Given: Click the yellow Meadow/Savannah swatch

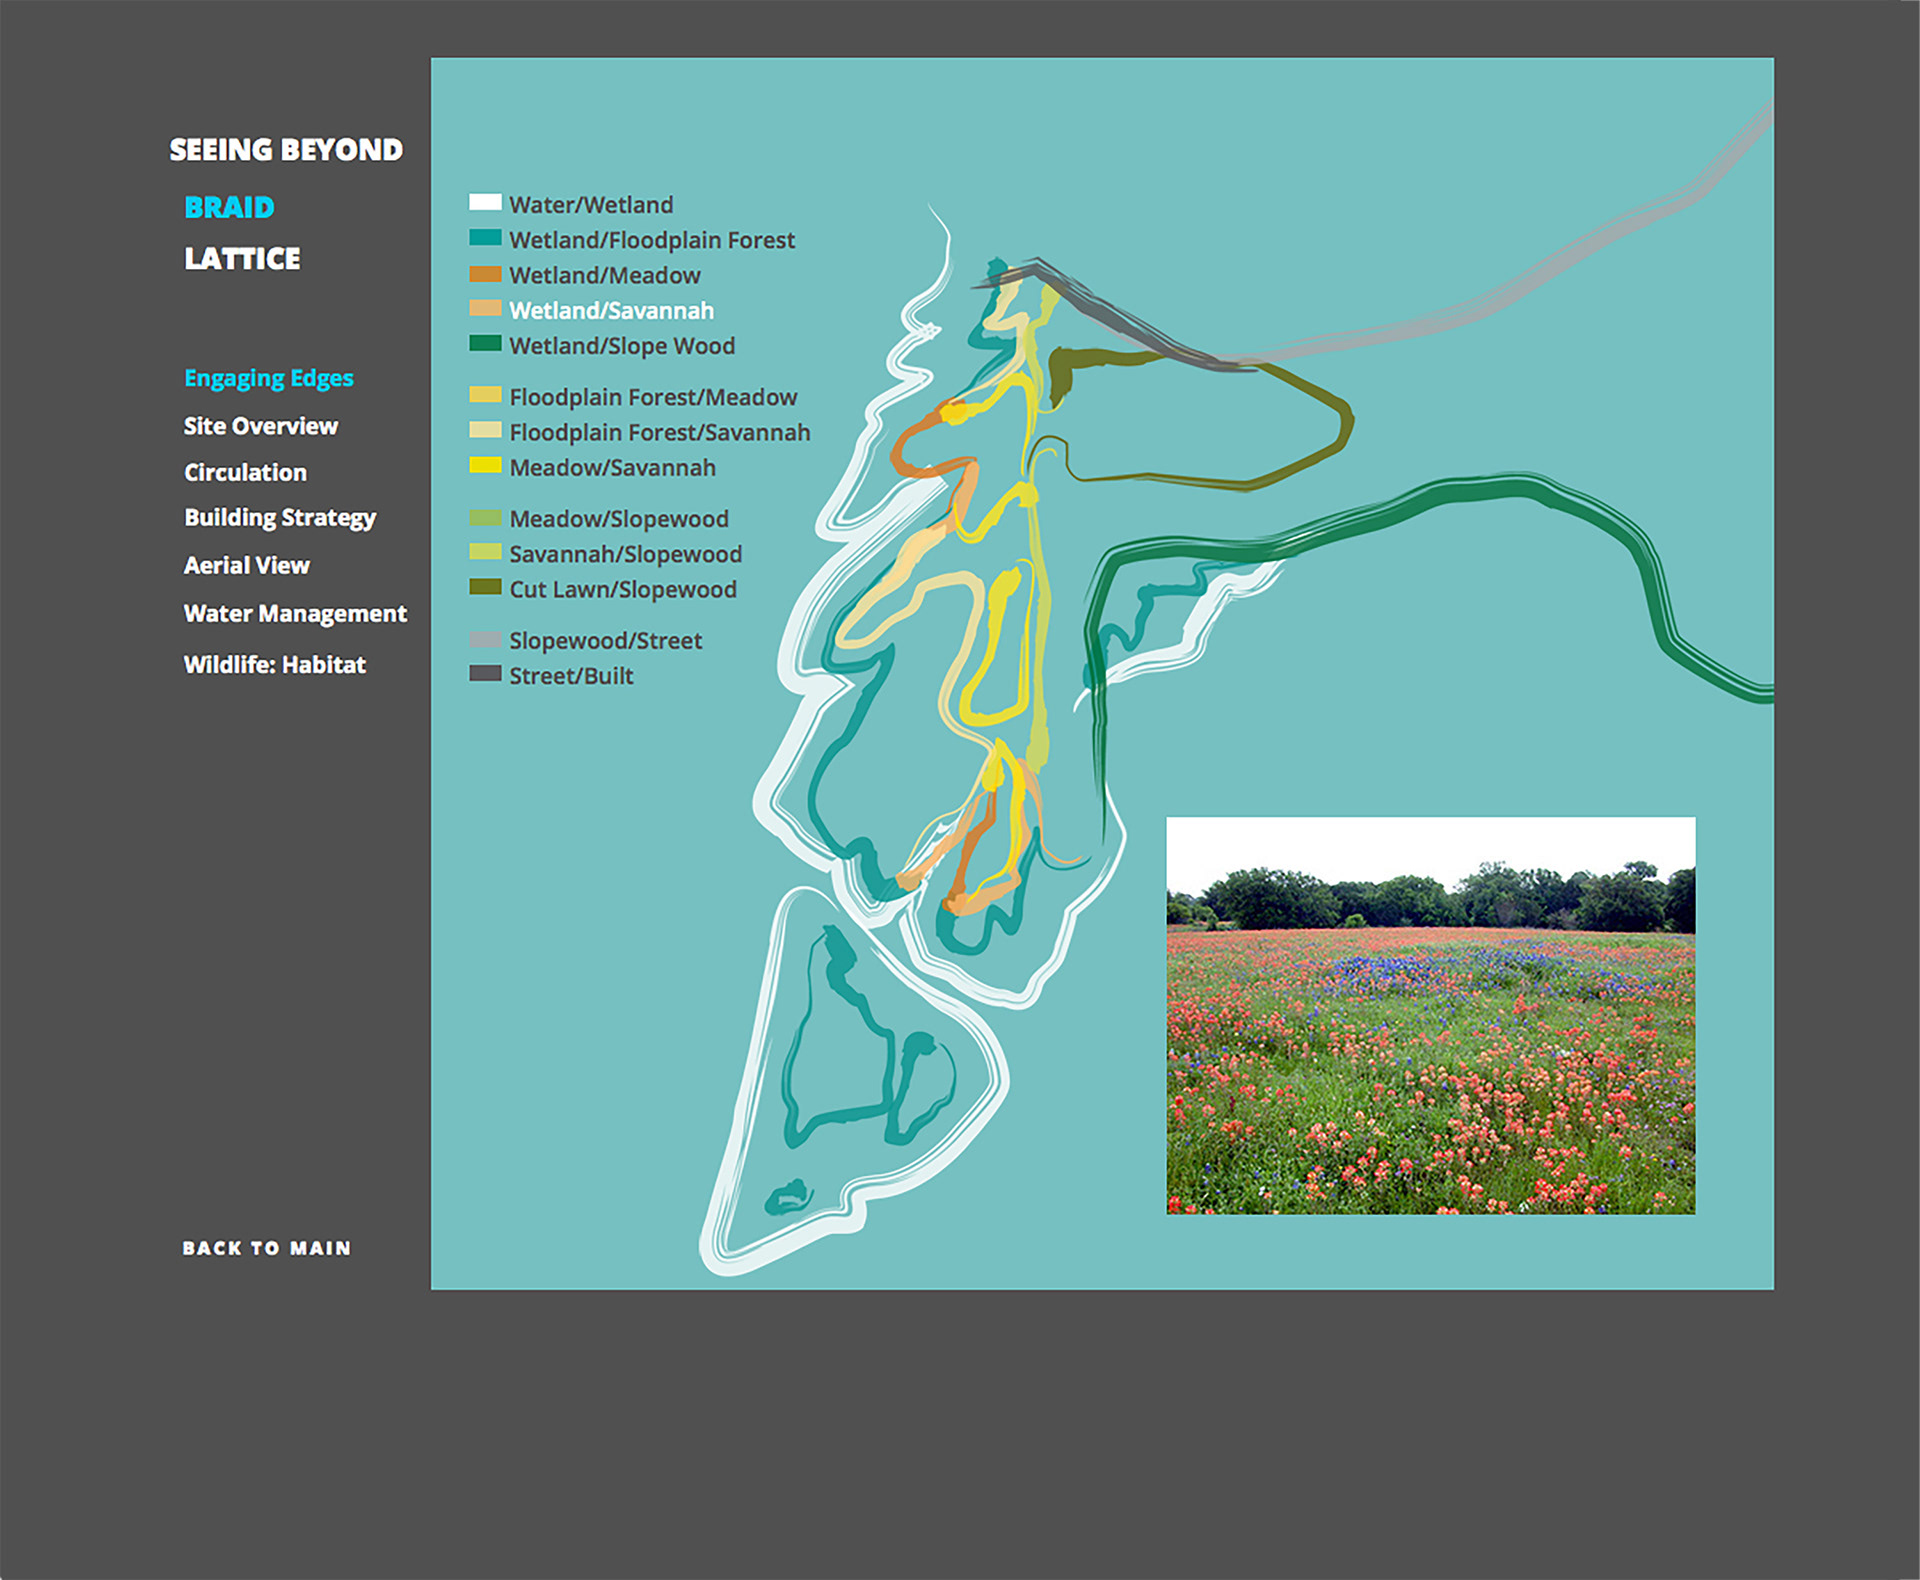Looking at the screenshot, I should [x=485, y=466].
